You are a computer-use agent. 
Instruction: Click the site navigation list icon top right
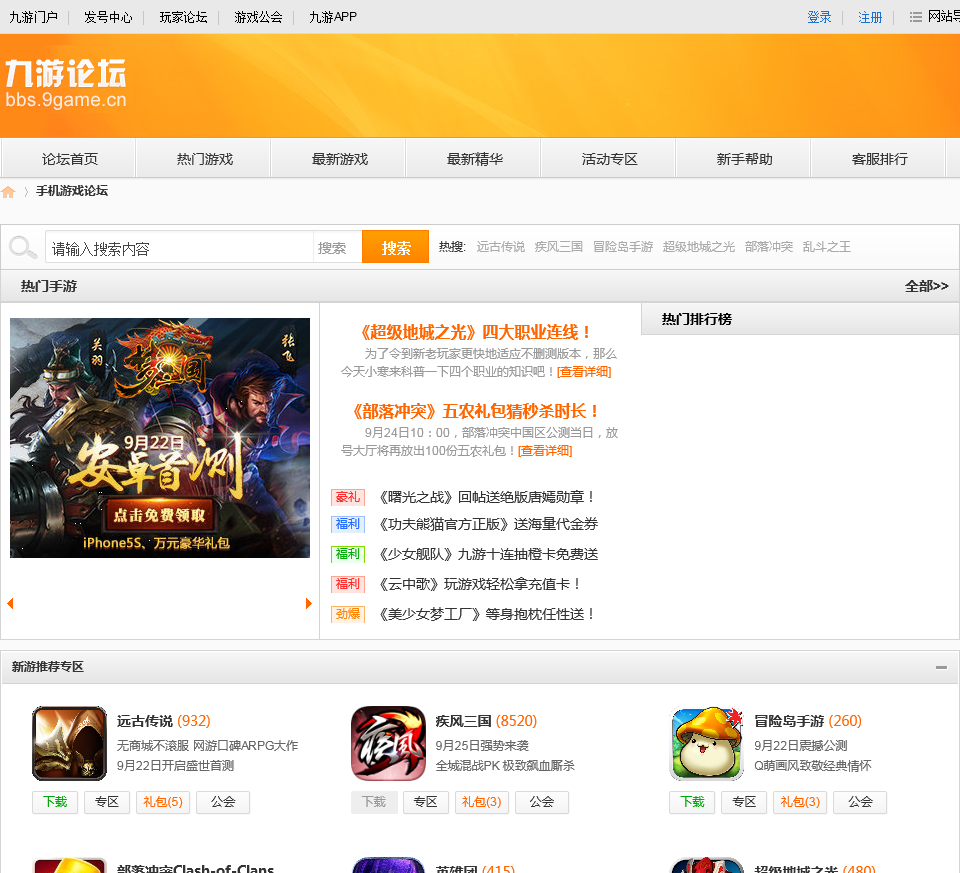[x=915, y=17]
